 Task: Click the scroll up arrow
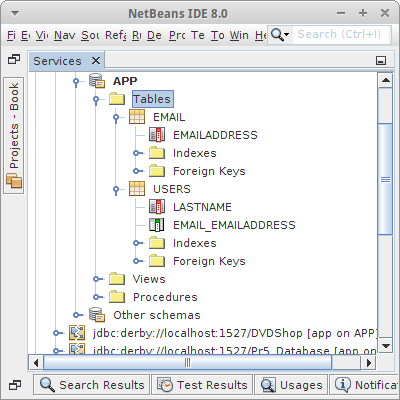[386, 80]
